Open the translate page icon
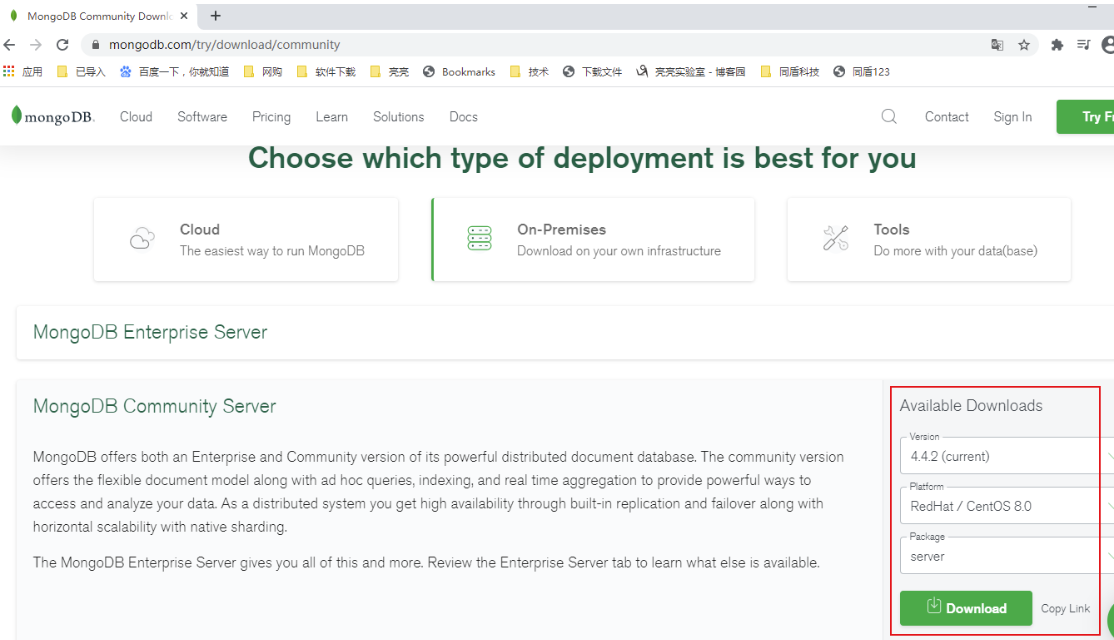 [x=997, y=45]
